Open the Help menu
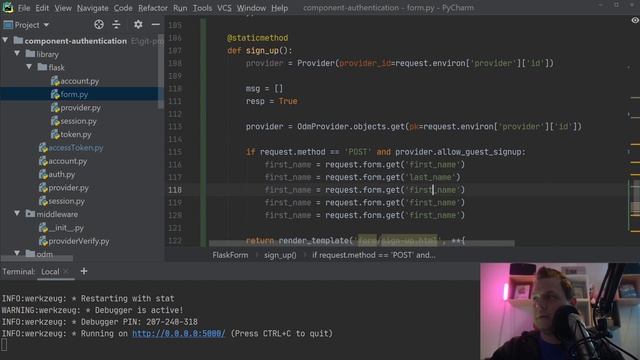The image size is (640, 360). (x=280, y=8)
